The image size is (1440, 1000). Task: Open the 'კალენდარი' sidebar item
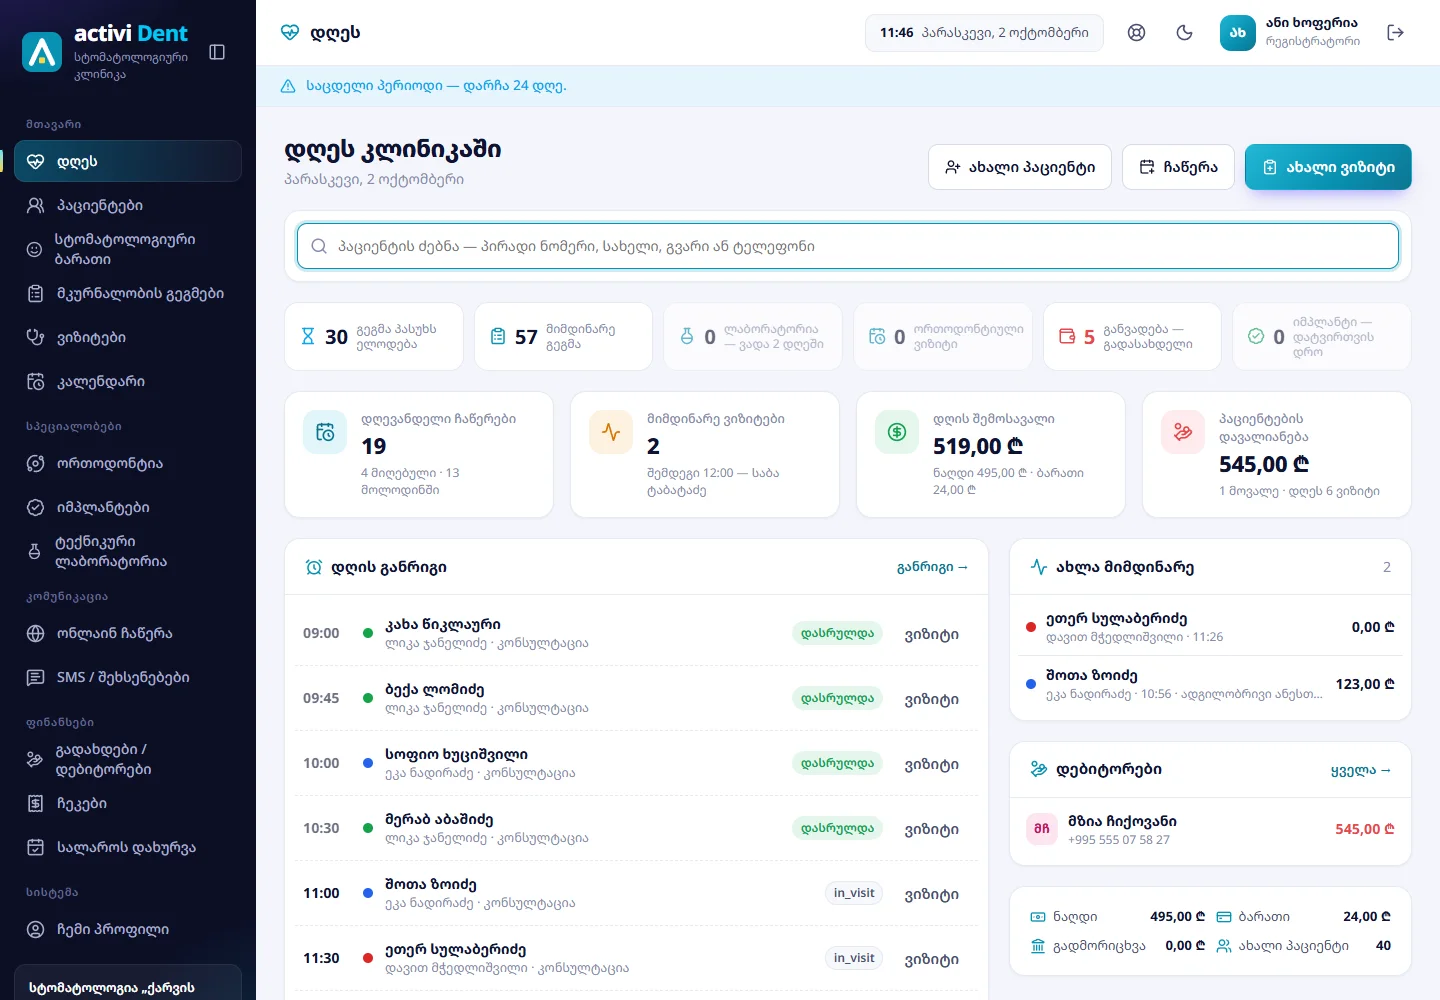[128, 381]
